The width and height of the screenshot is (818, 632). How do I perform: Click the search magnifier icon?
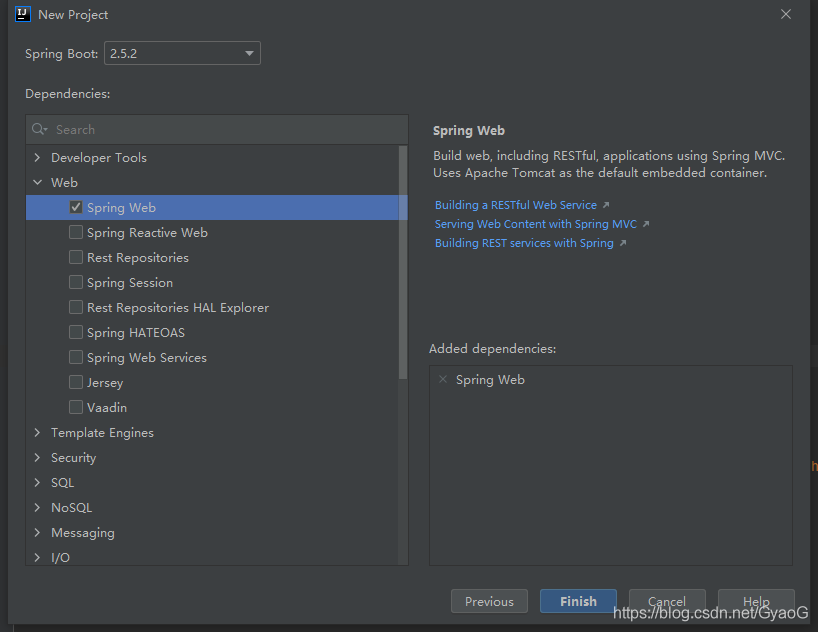pos(39,129)
